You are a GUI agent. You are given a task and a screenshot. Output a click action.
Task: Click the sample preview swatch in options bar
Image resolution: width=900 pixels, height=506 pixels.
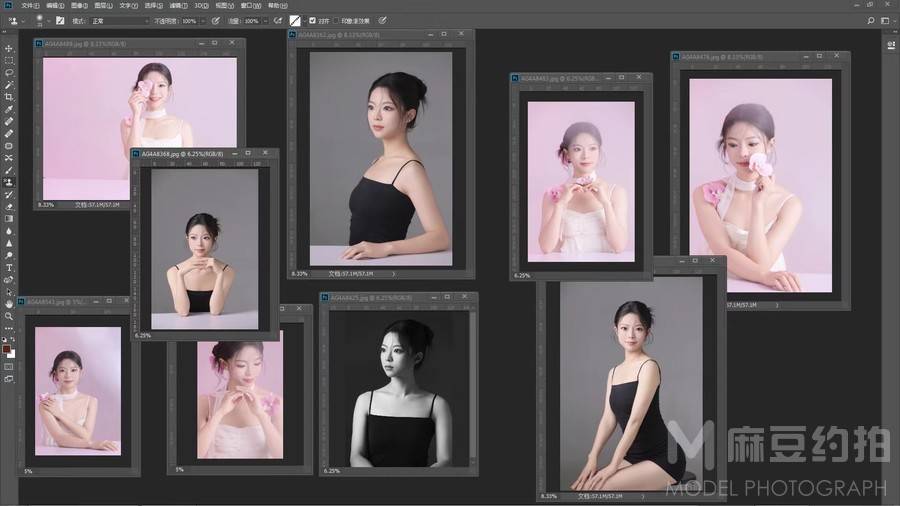pos(295,21)
